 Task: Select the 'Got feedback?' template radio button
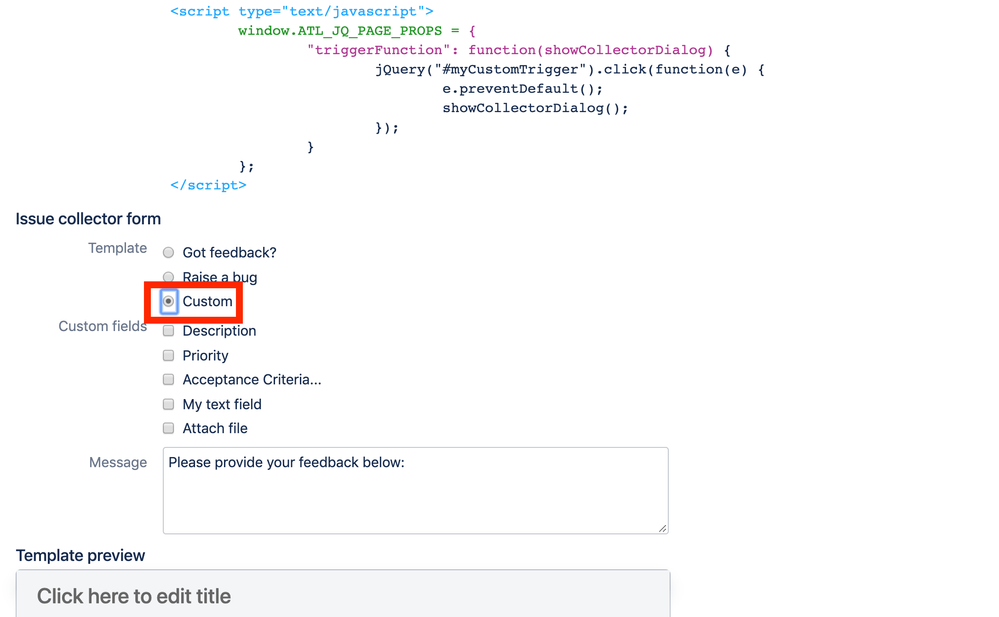(168, 252)
